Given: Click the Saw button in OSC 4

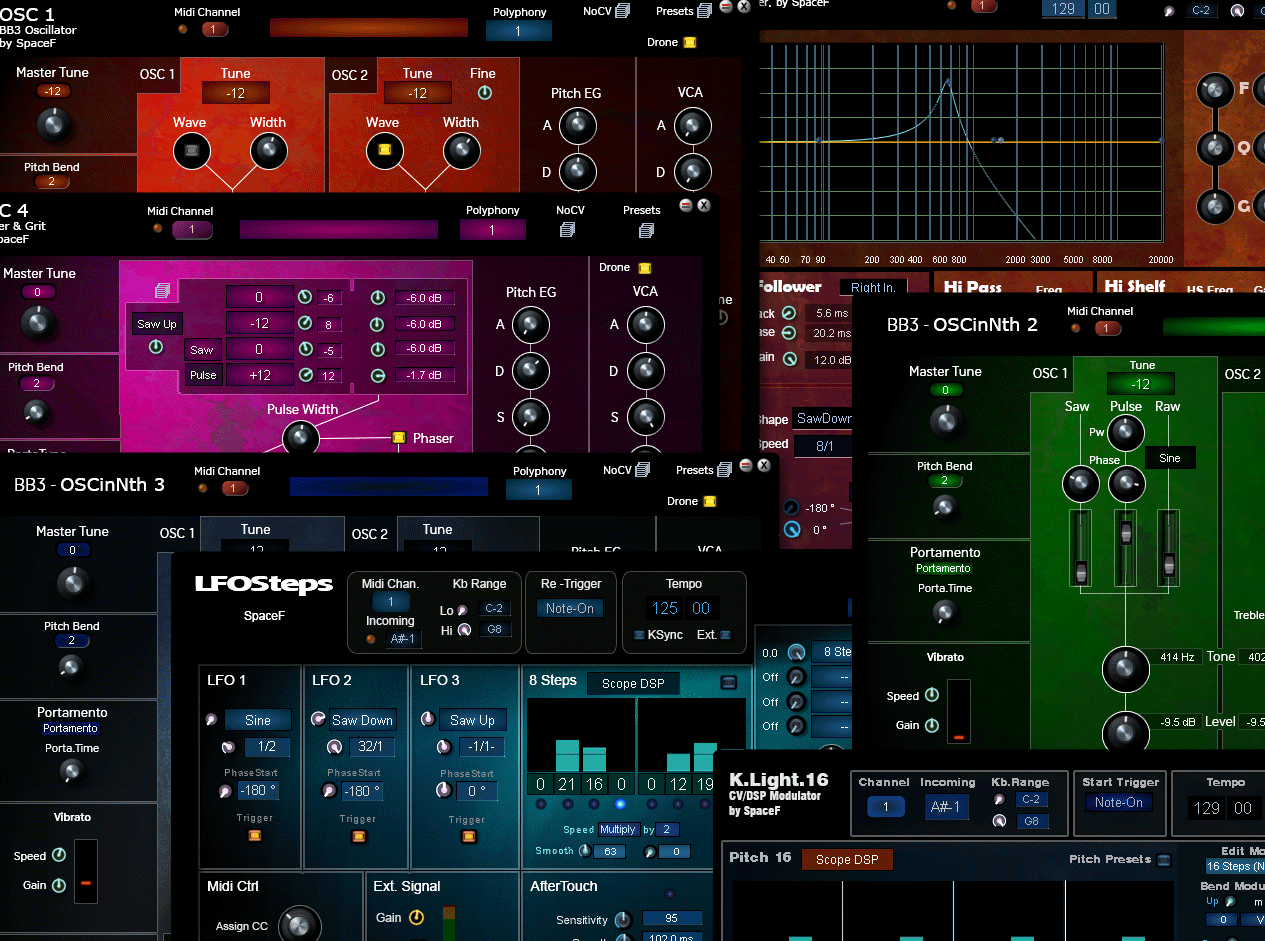Looking at the screenshot, I should tap(202, 350).
